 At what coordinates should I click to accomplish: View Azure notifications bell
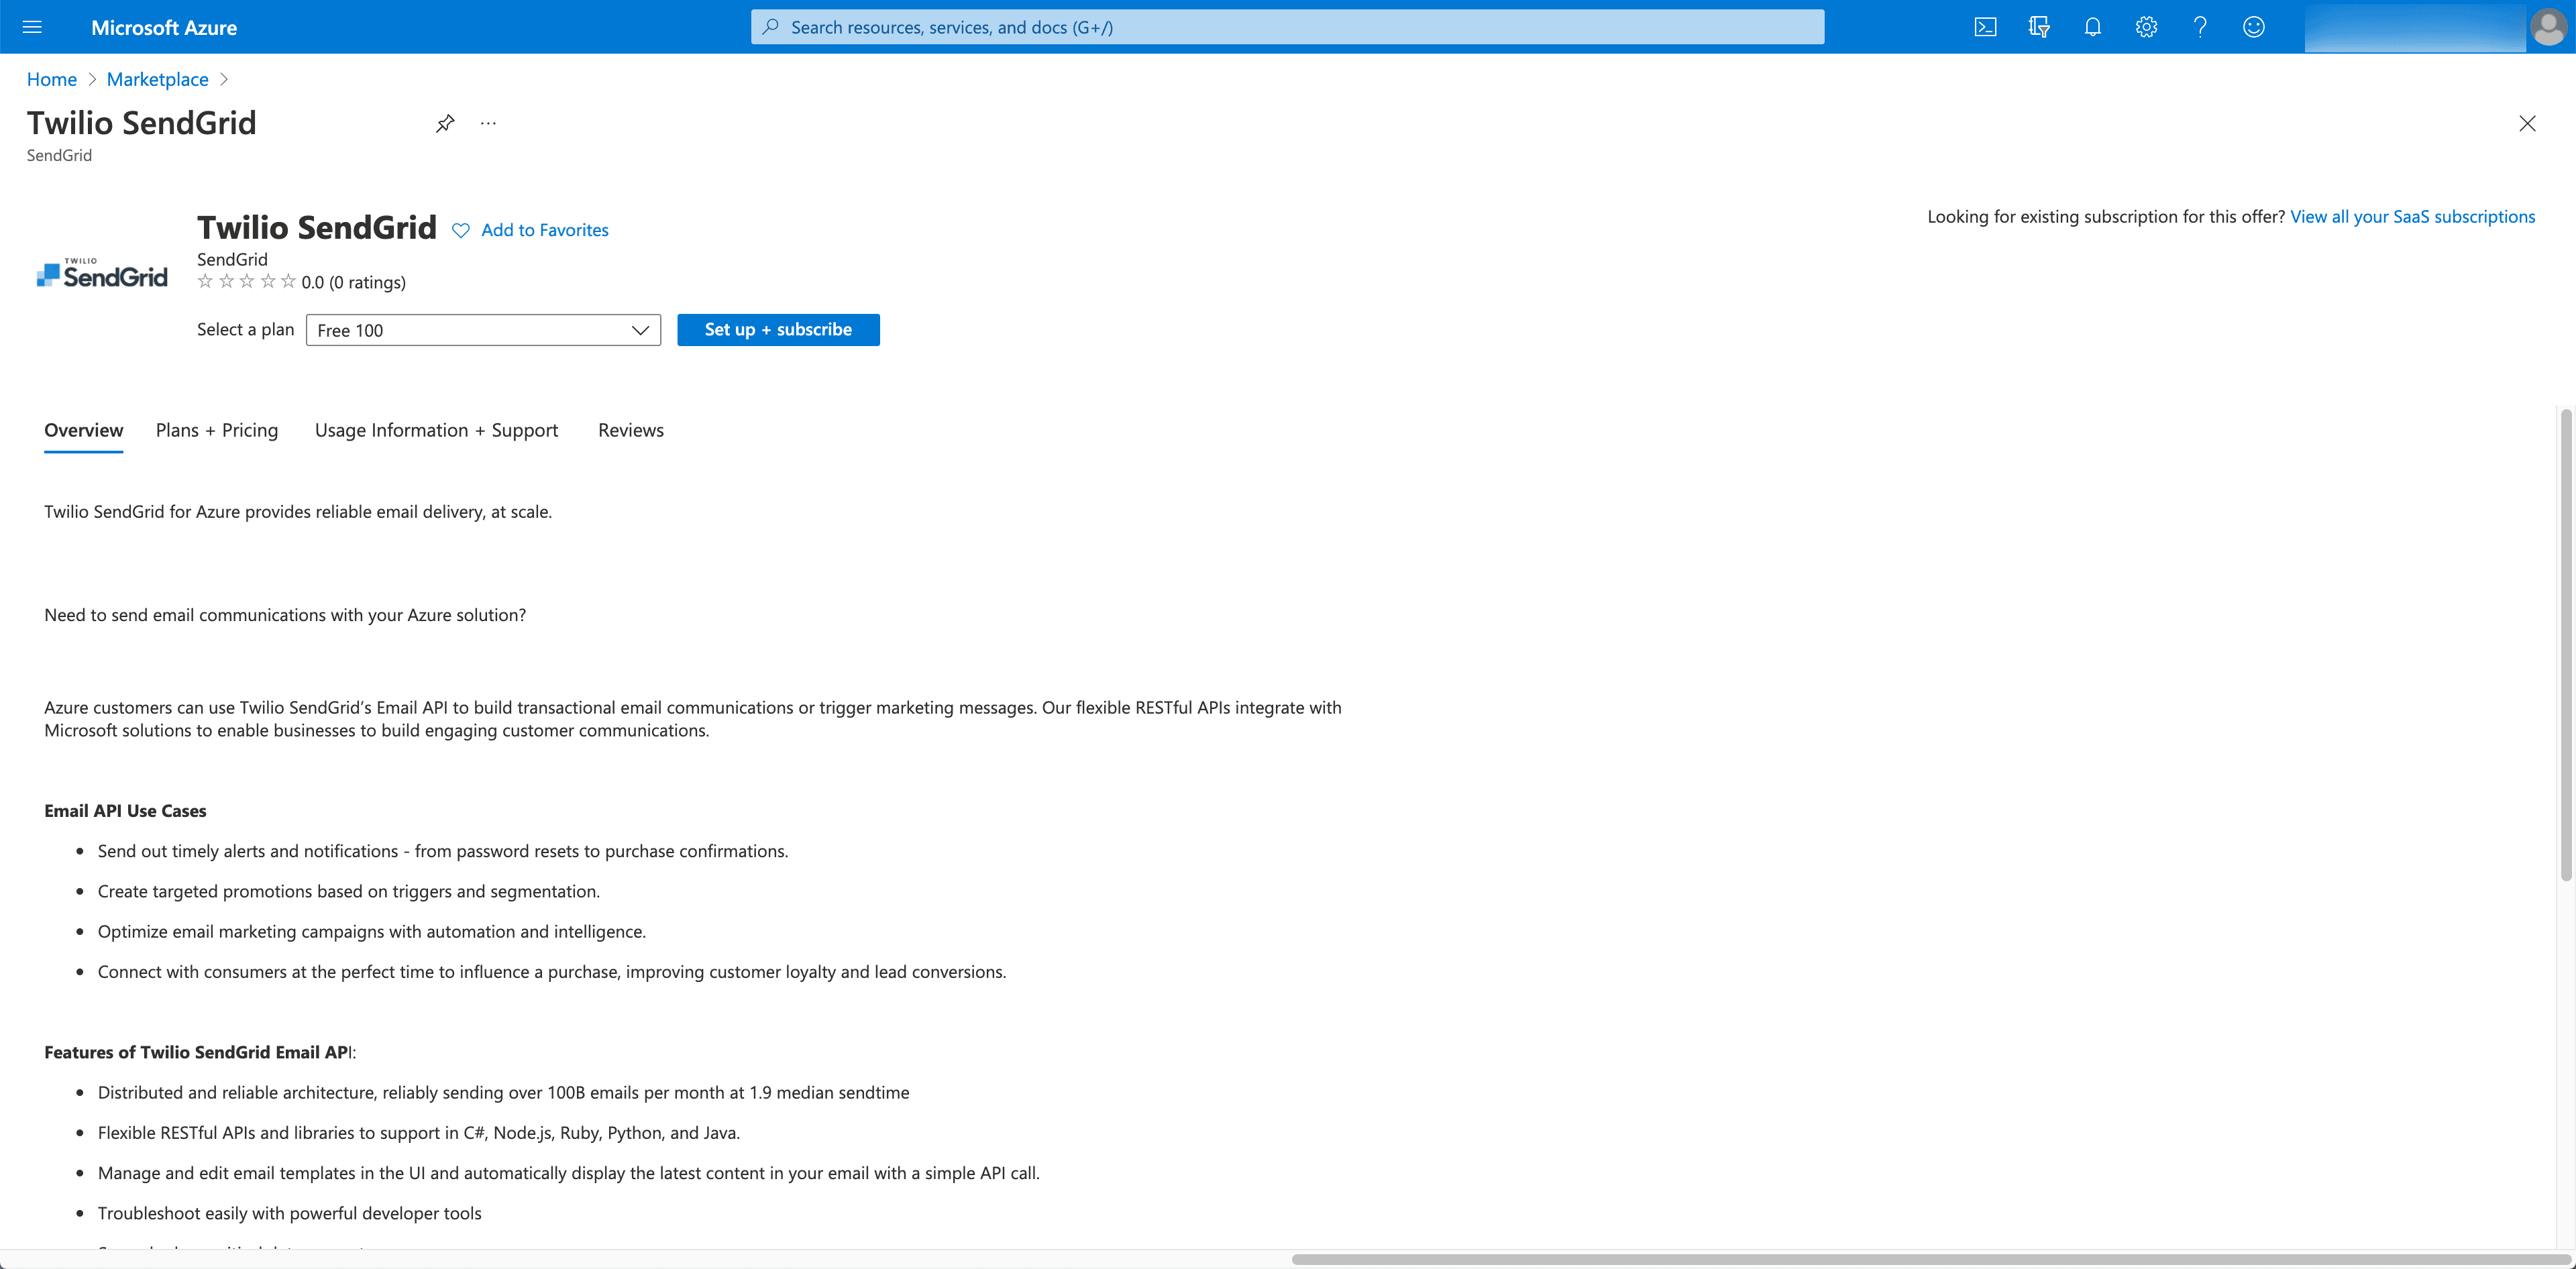(x=2092, y=26)
